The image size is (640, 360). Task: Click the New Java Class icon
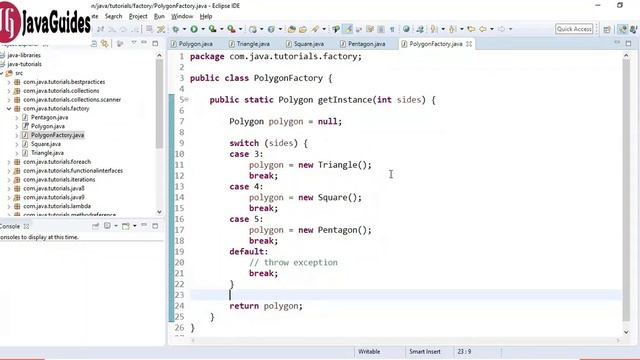tap(271, 29)
